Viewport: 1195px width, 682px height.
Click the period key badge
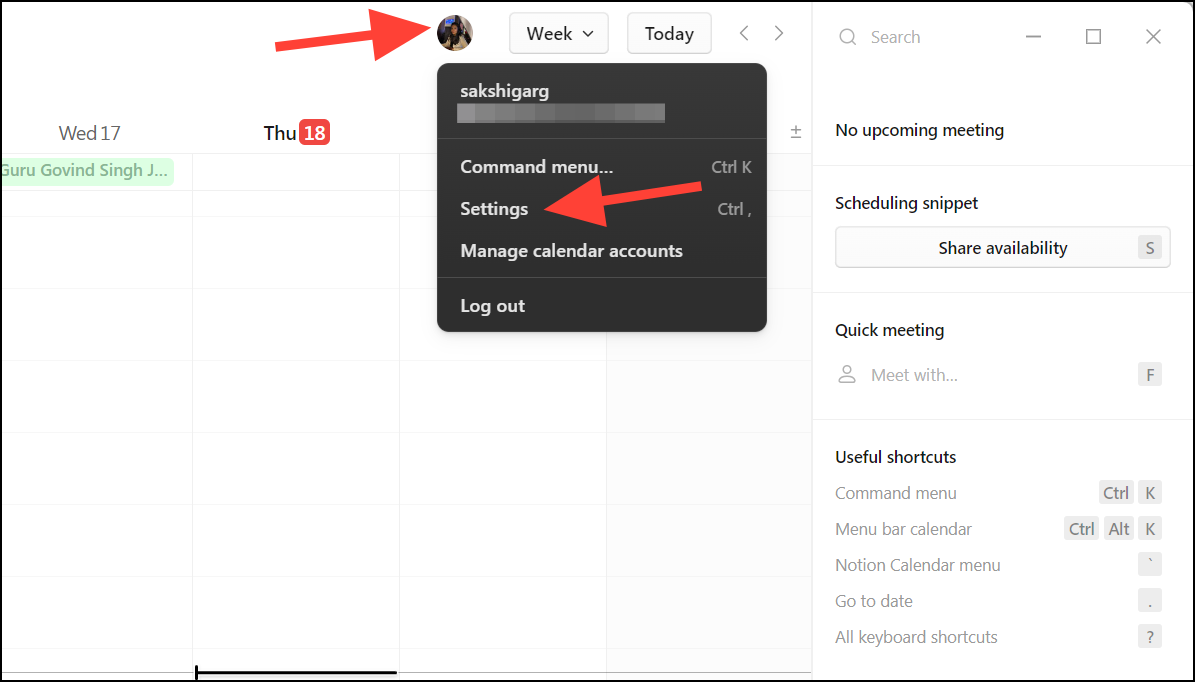click(x=1149, y=600)
